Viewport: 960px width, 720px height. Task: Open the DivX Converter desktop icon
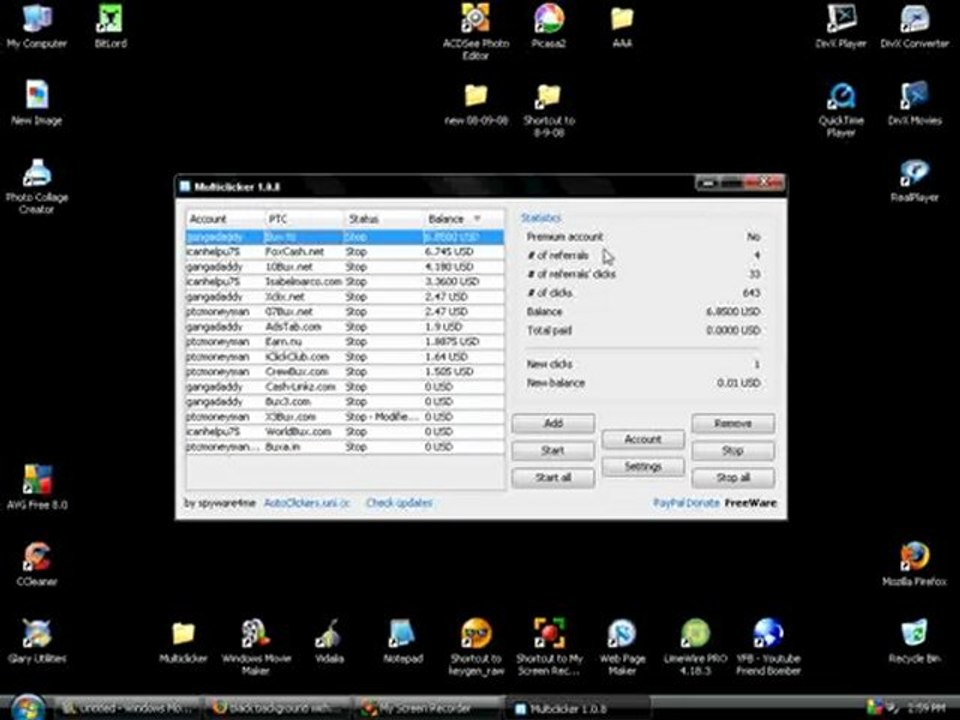(x=915, y=26)
